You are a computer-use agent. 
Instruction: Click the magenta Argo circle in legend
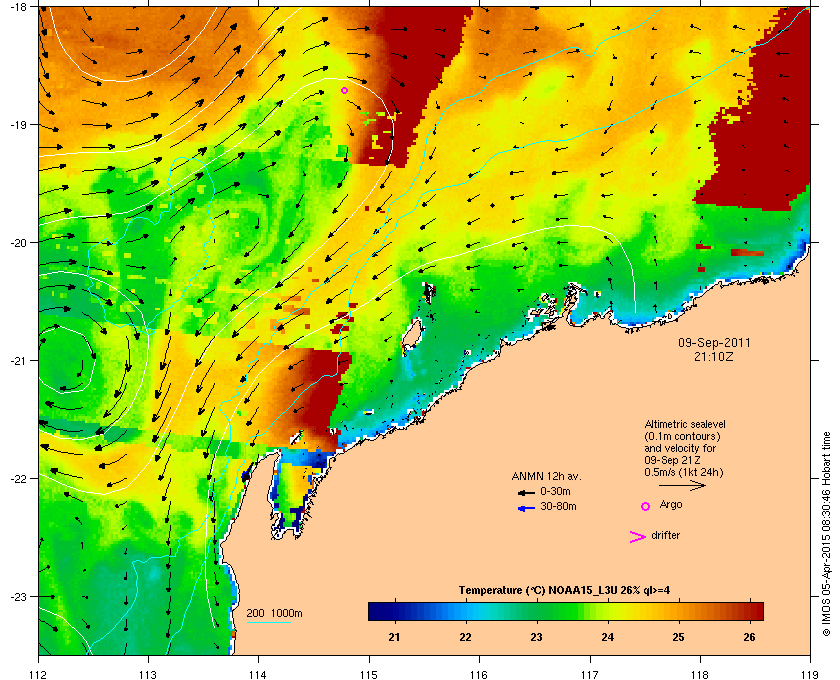646,506
